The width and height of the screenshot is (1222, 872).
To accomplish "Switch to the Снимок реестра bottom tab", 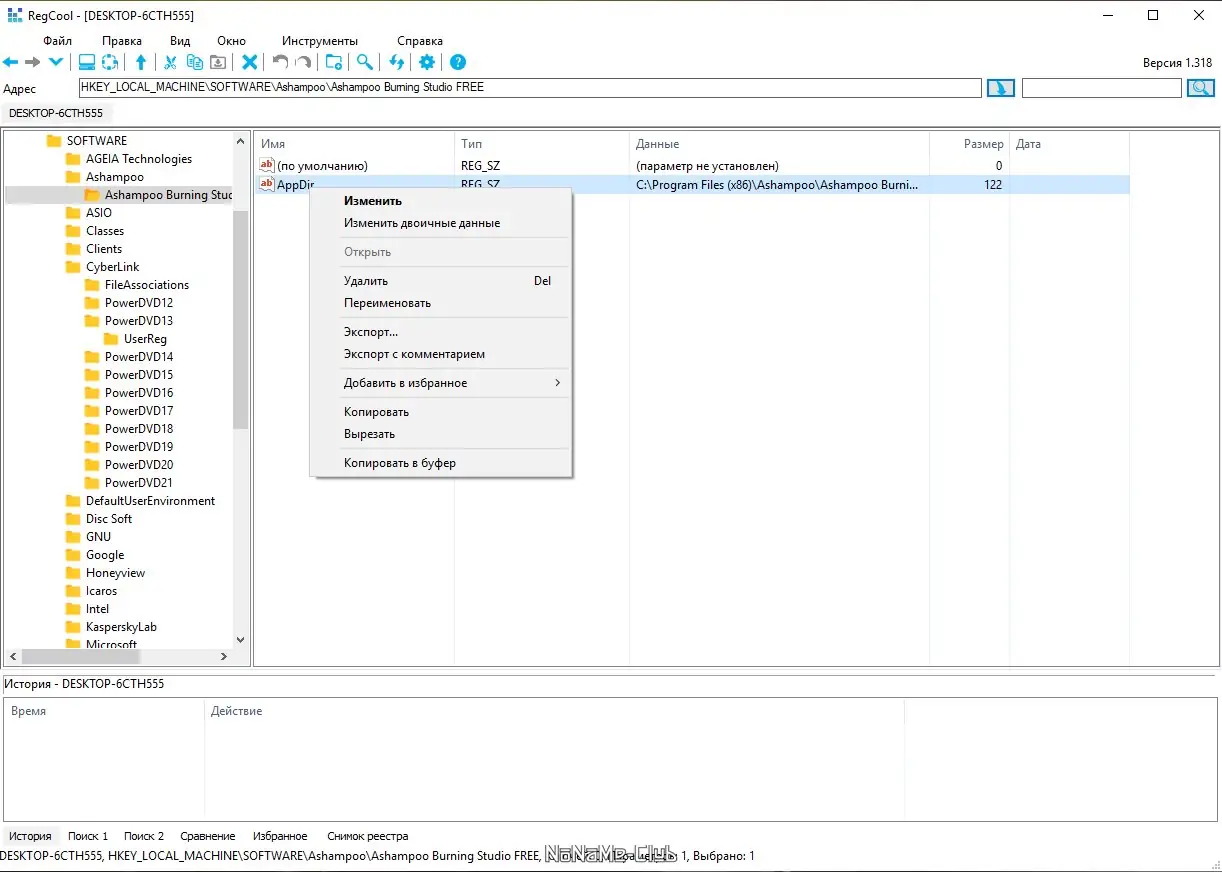I will click(367, 836).
